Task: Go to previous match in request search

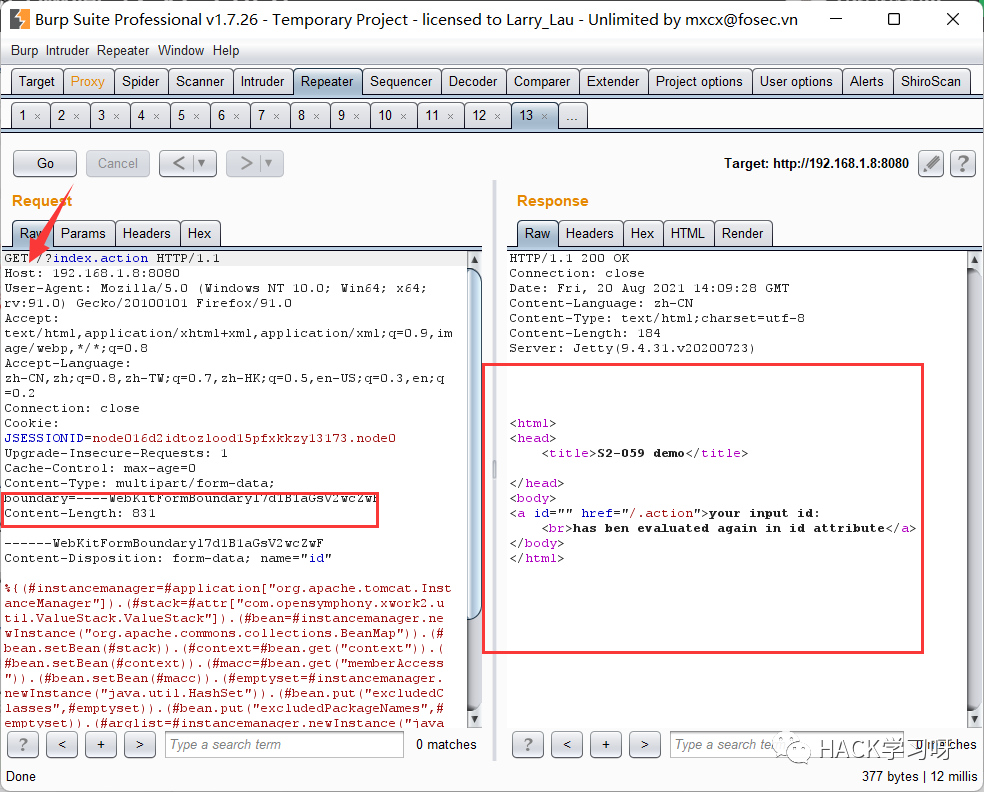Action: click(x=62, y=745)
